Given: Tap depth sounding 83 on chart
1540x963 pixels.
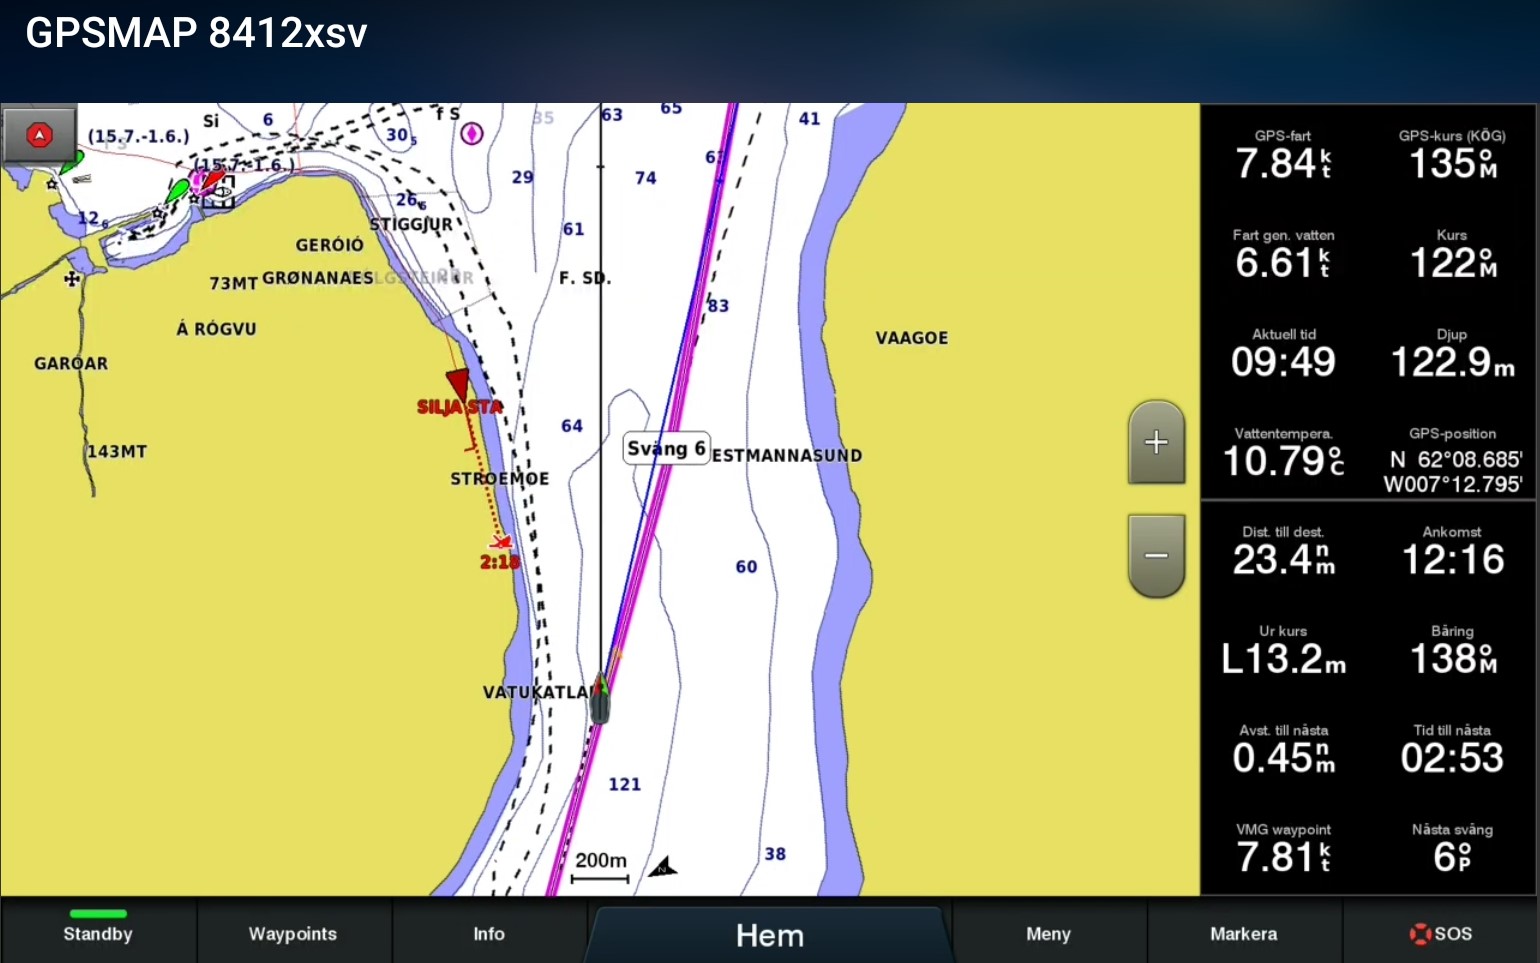Looking at the screenshot, I should point(718,306).
